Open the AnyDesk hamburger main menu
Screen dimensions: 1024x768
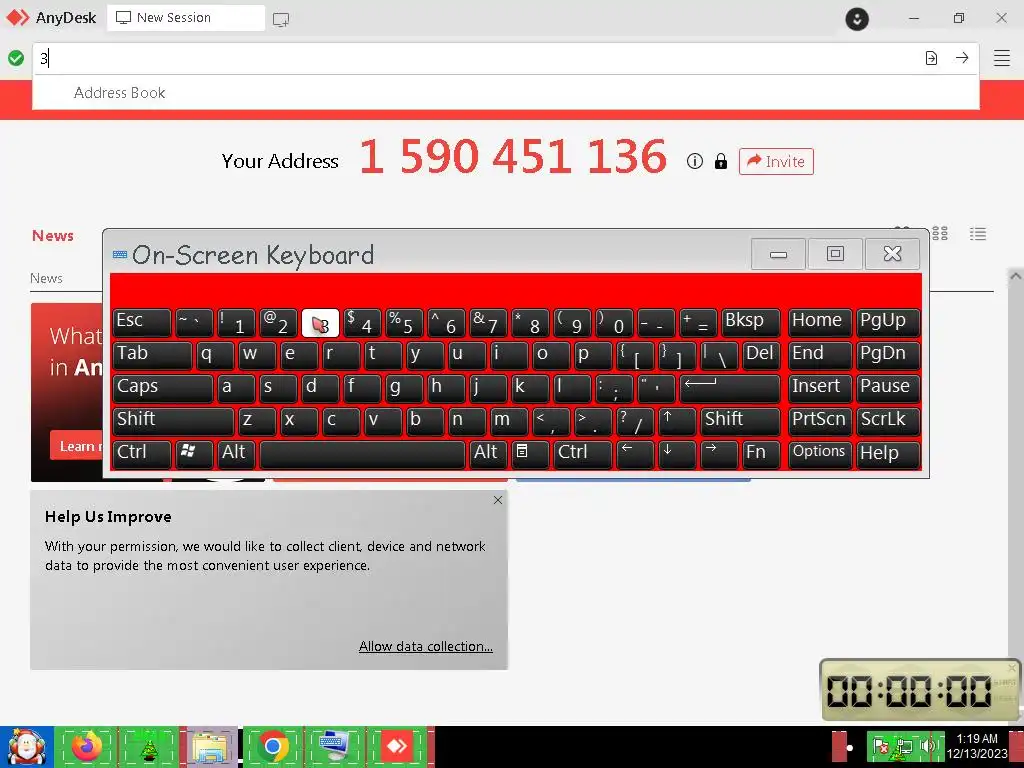pos(1002,58)
